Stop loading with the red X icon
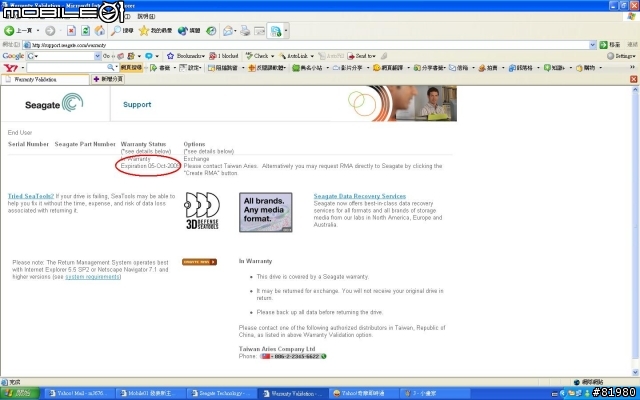Image resolution: width=640 pixels, height=400 pixels. pos(71,31)
